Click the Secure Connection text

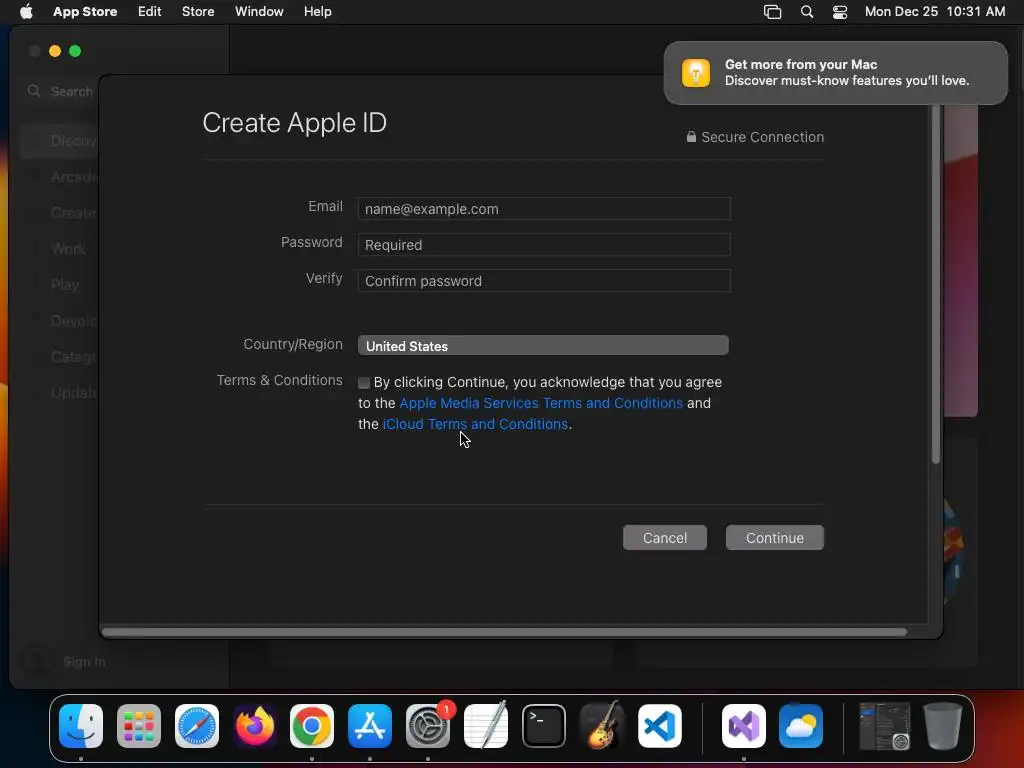[x=762, y=137]
